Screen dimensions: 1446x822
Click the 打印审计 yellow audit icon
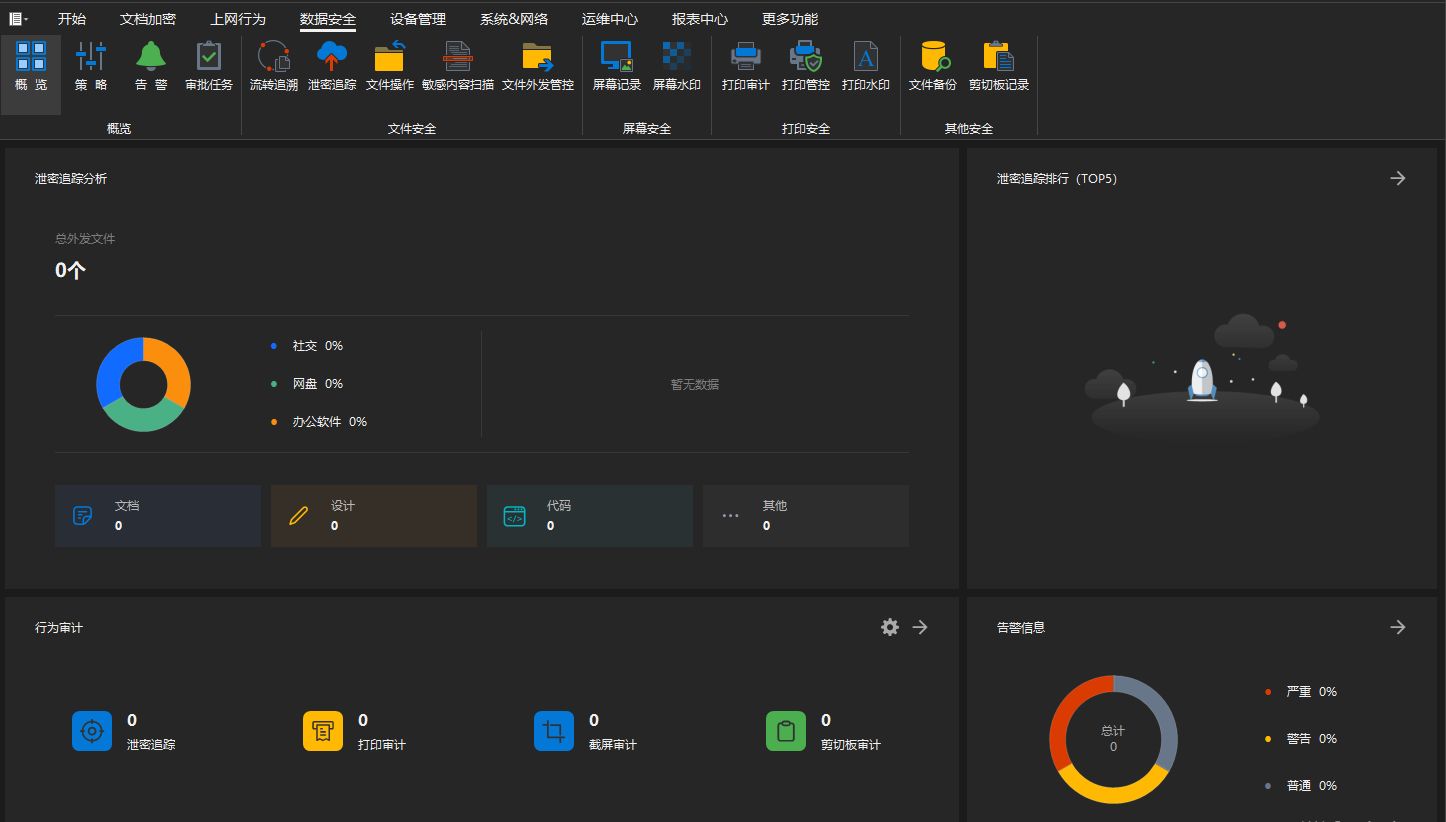click(323, 731)
